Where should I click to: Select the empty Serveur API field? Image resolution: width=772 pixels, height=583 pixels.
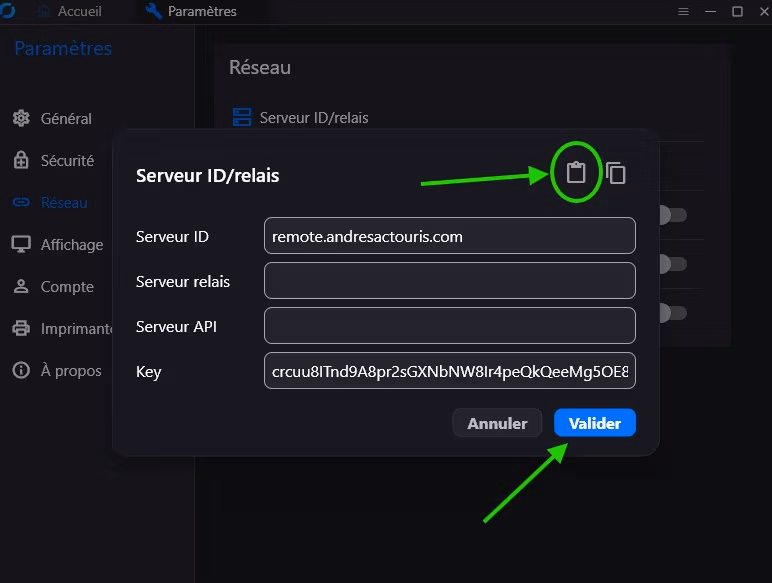[x=450, y=326]
